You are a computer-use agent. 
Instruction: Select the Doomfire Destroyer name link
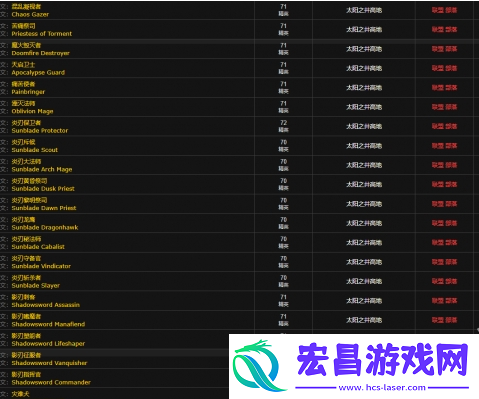[41, 53]
